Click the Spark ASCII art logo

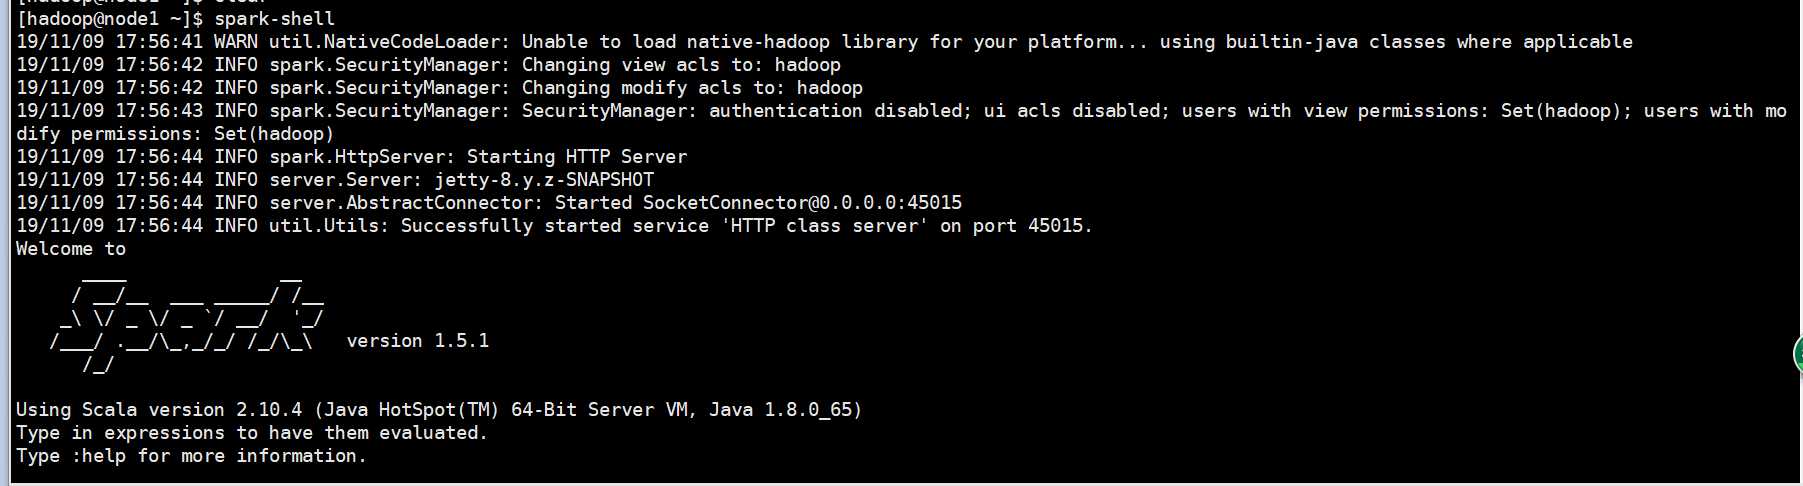coord(187,320)
